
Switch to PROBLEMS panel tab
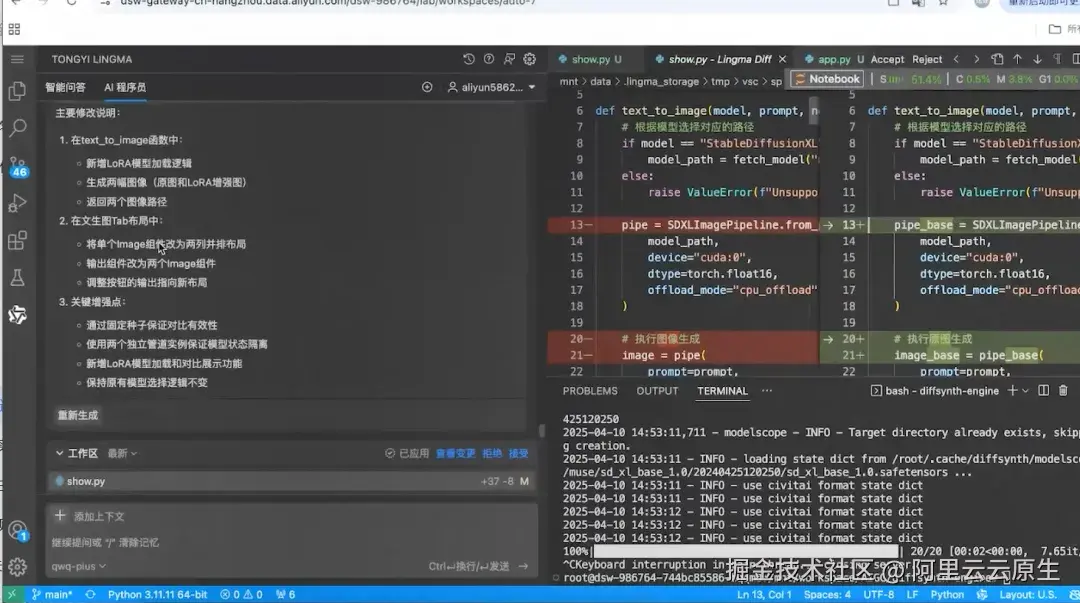coord(590,391)
